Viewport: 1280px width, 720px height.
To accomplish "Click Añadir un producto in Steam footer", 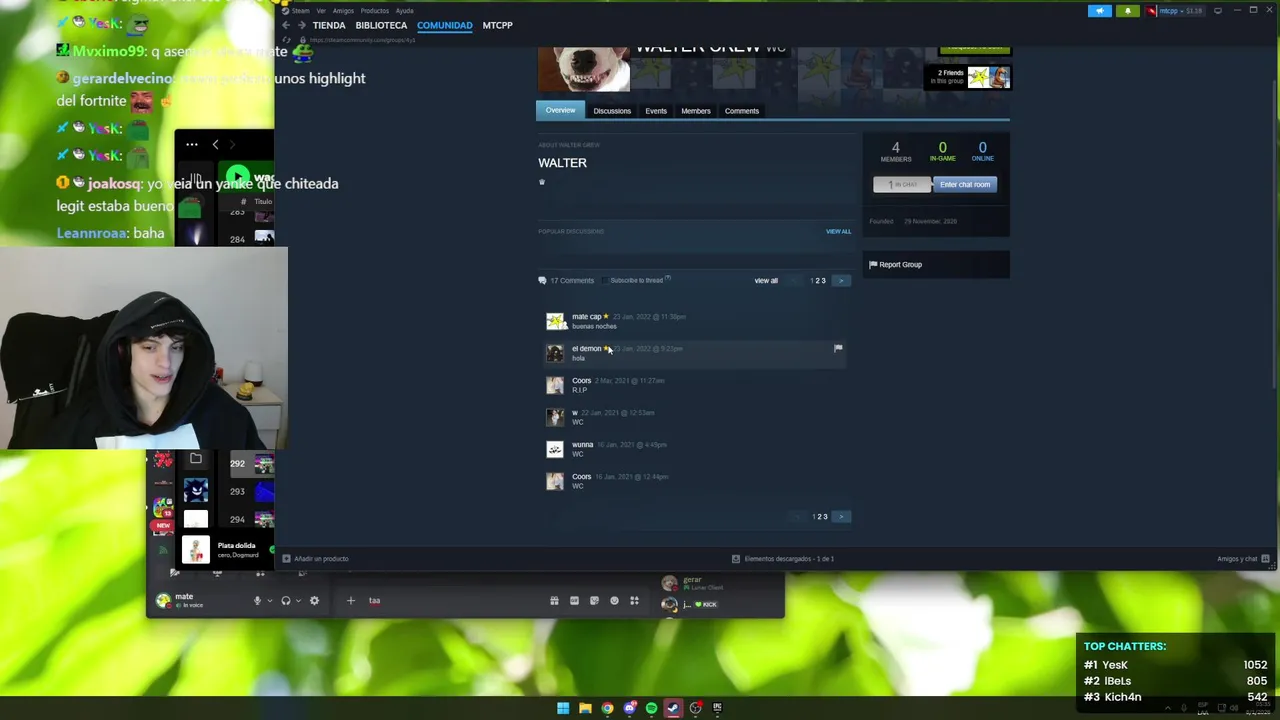I will tap(316, 559).
